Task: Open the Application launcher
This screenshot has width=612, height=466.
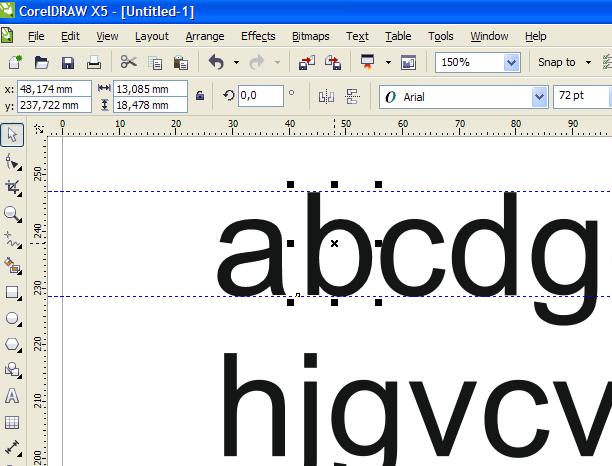Action: 368,62
